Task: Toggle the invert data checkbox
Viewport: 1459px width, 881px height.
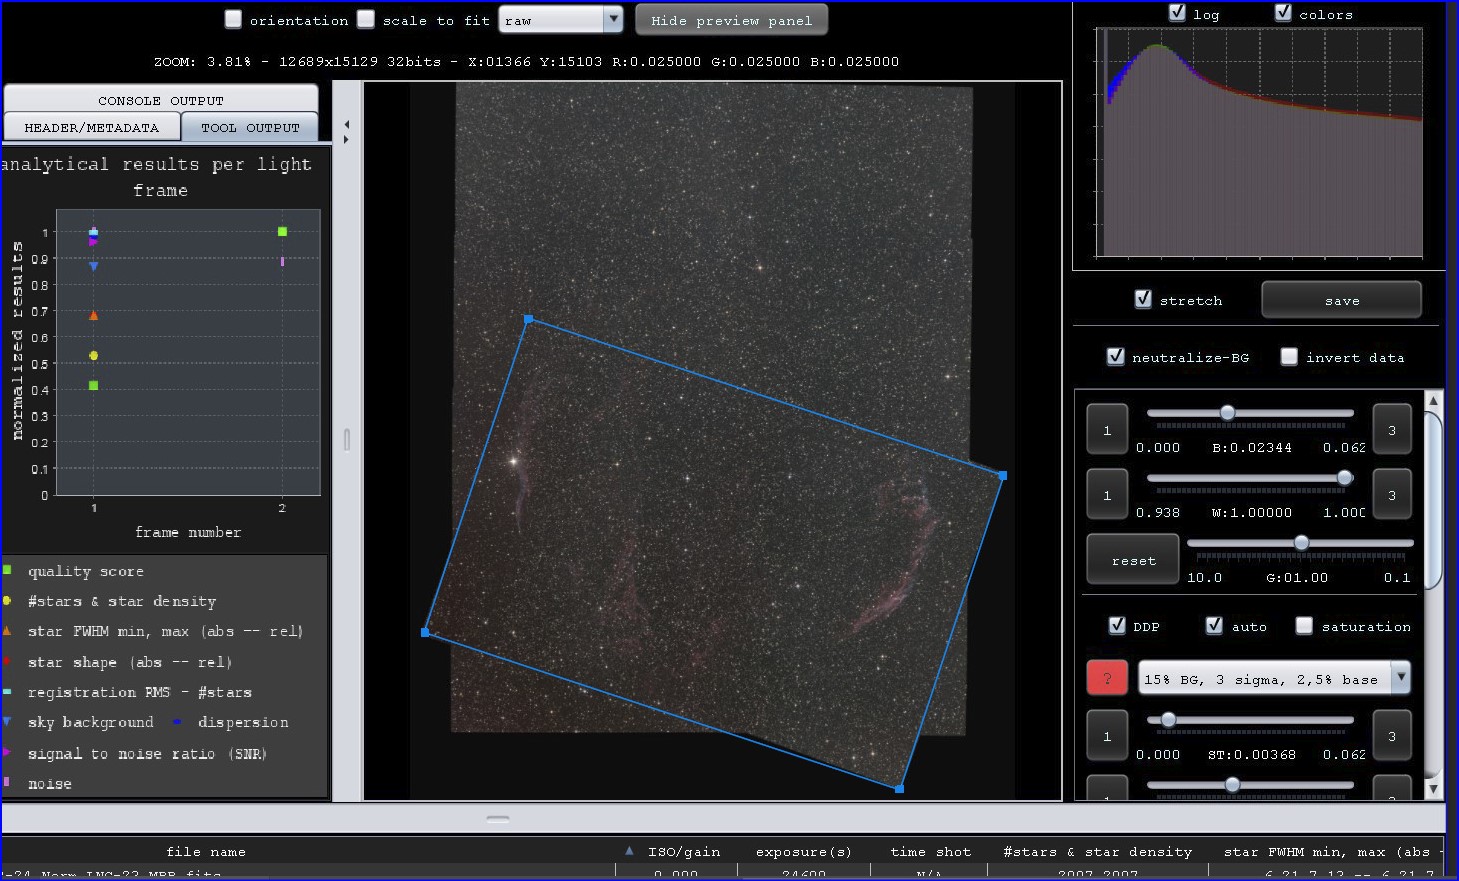Action: click(x=1289, y=356)
